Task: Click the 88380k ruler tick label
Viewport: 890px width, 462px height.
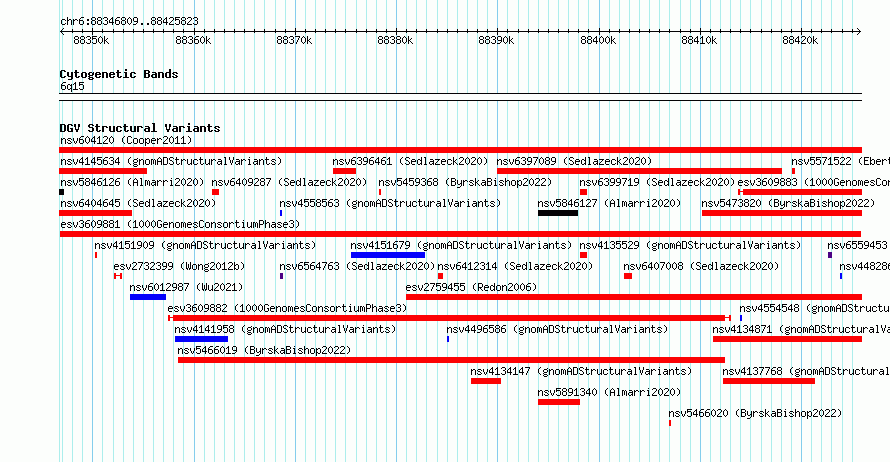Action: (395, 40)
